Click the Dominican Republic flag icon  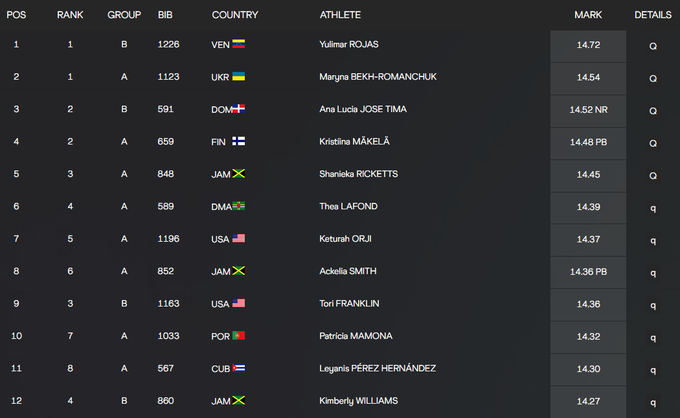(239, 109)
